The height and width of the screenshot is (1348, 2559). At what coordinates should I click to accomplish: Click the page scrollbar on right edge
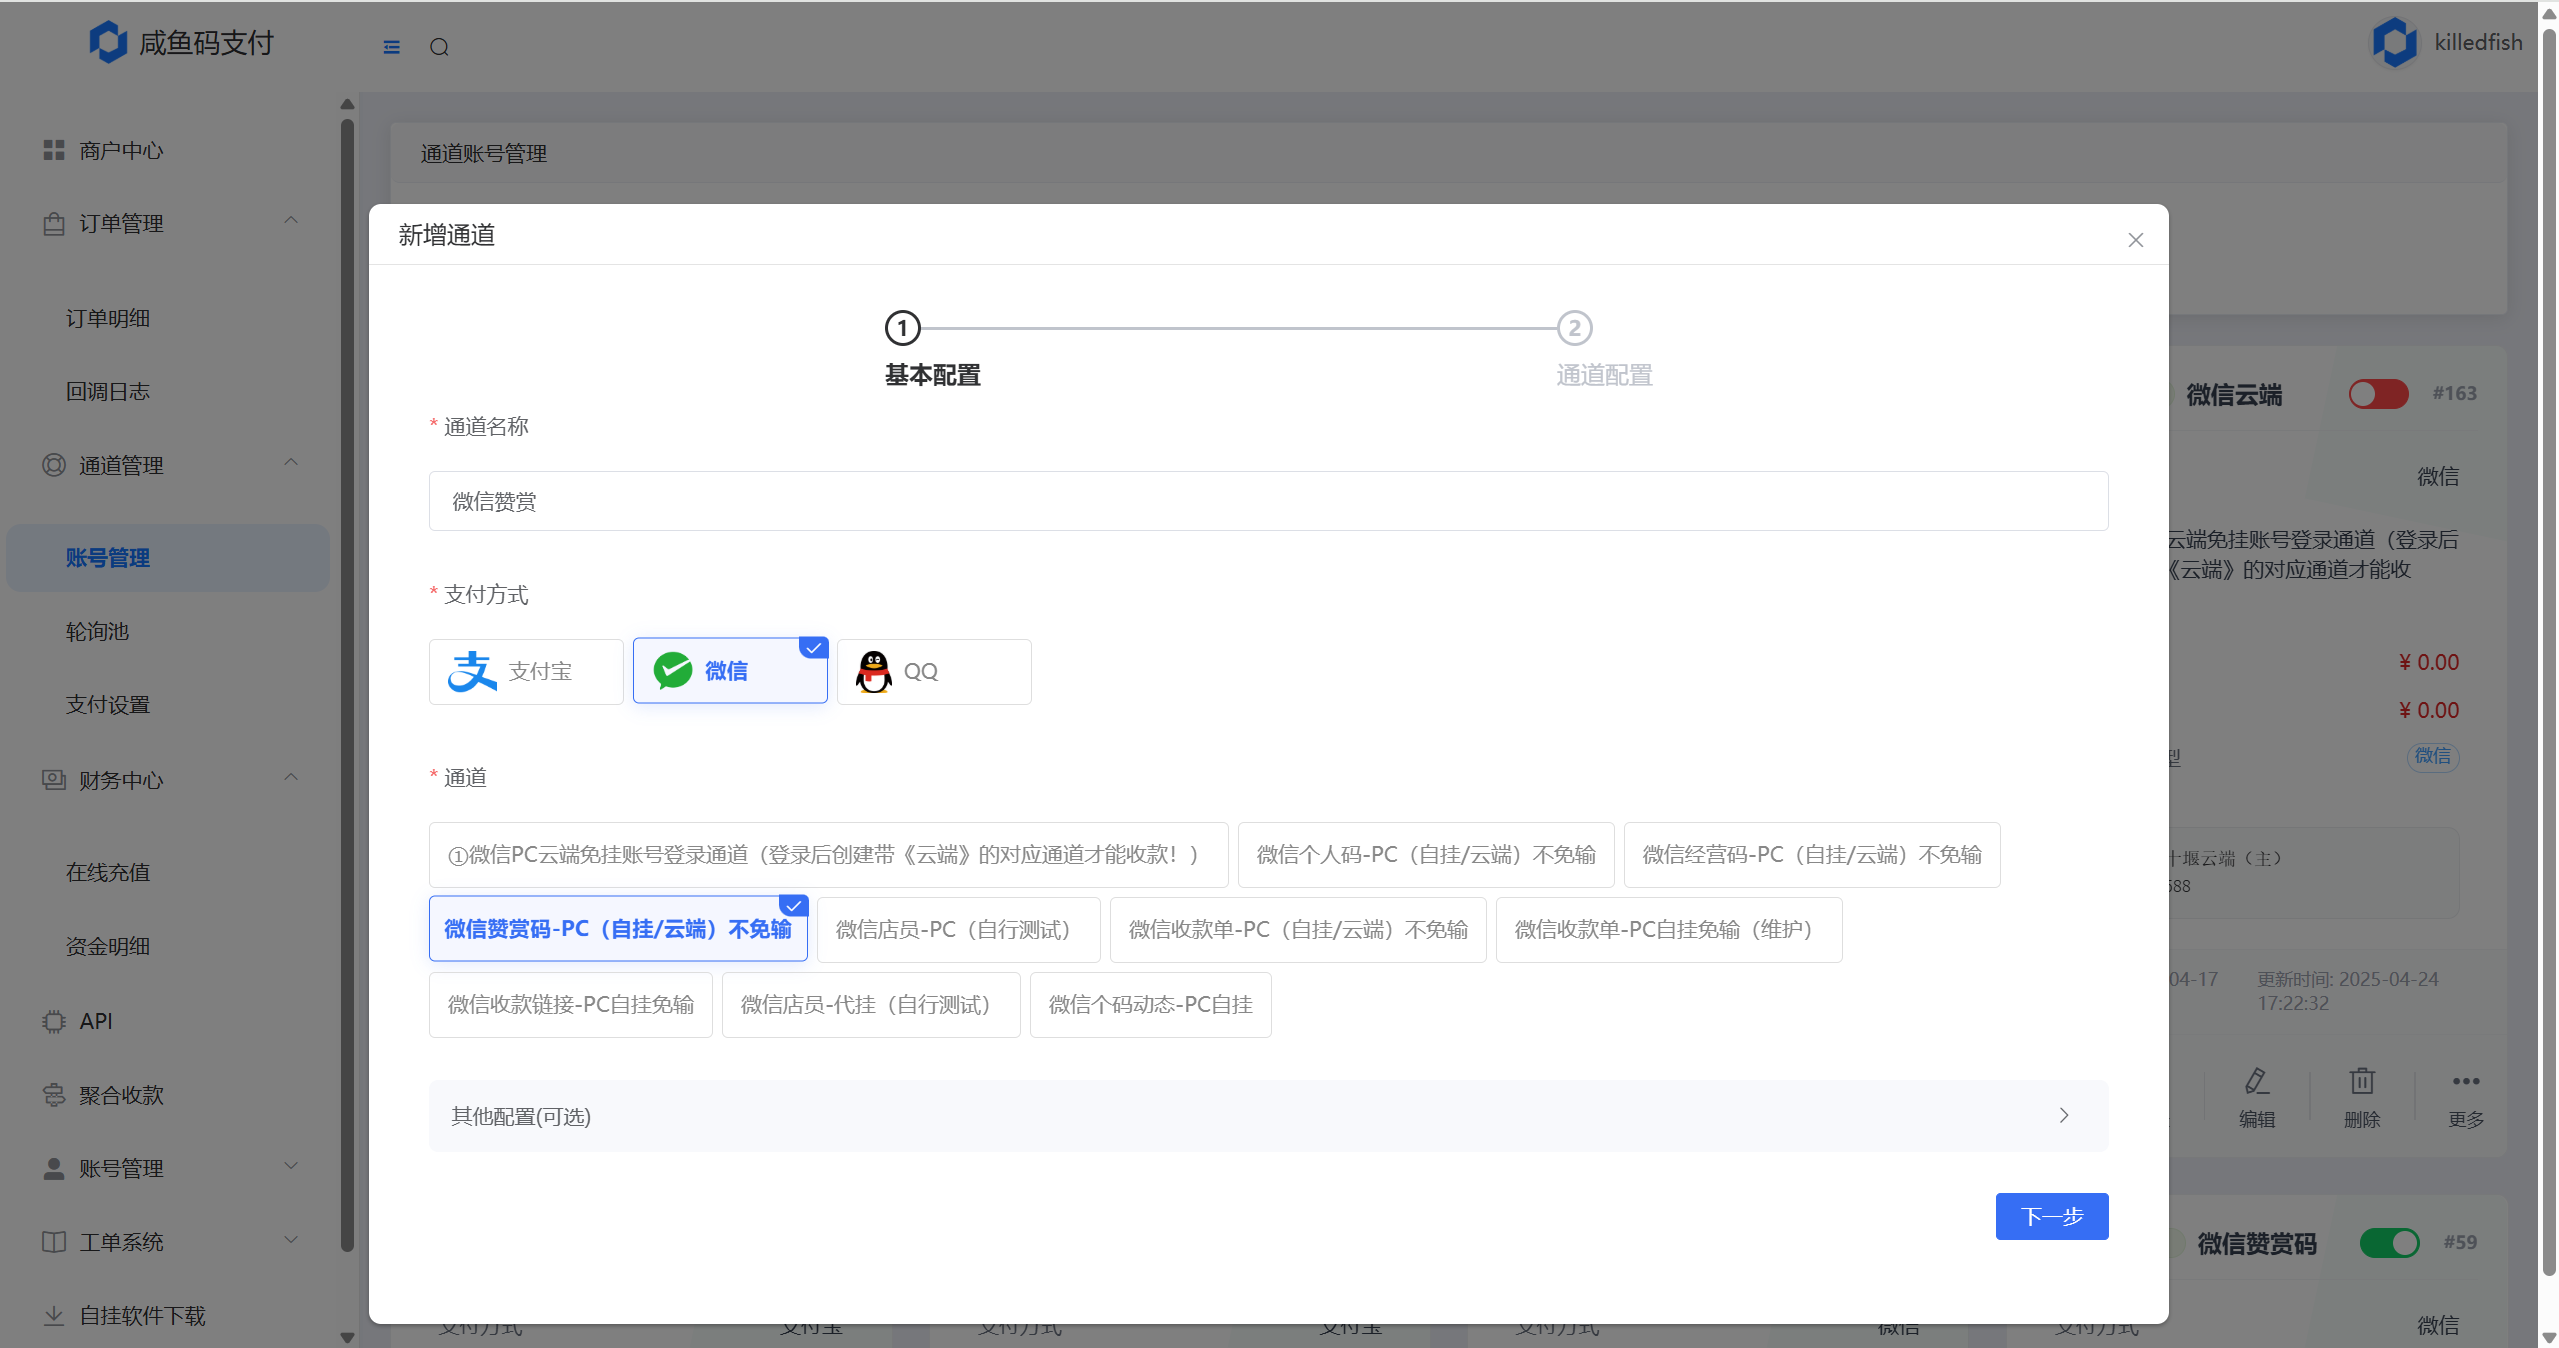(2549, 650)
